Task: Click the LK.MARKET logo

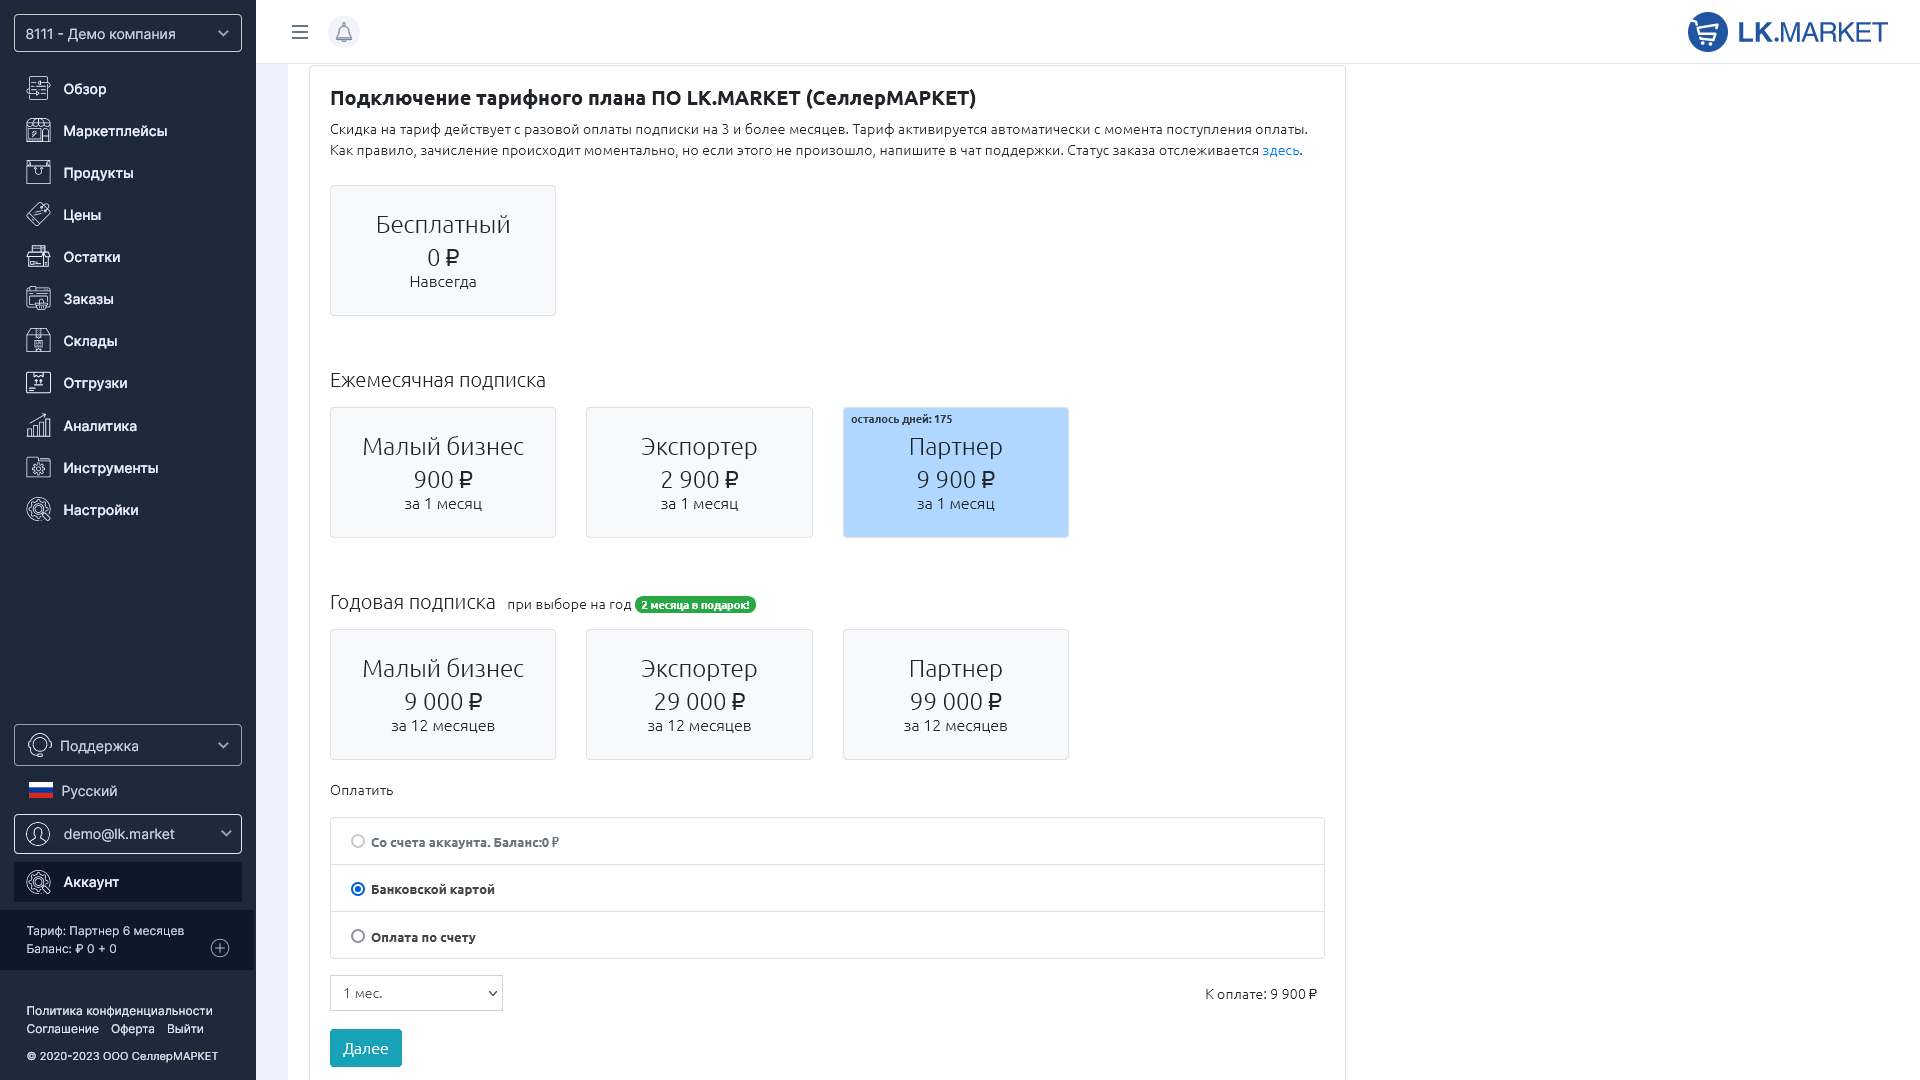Action: pos(1787,32)
